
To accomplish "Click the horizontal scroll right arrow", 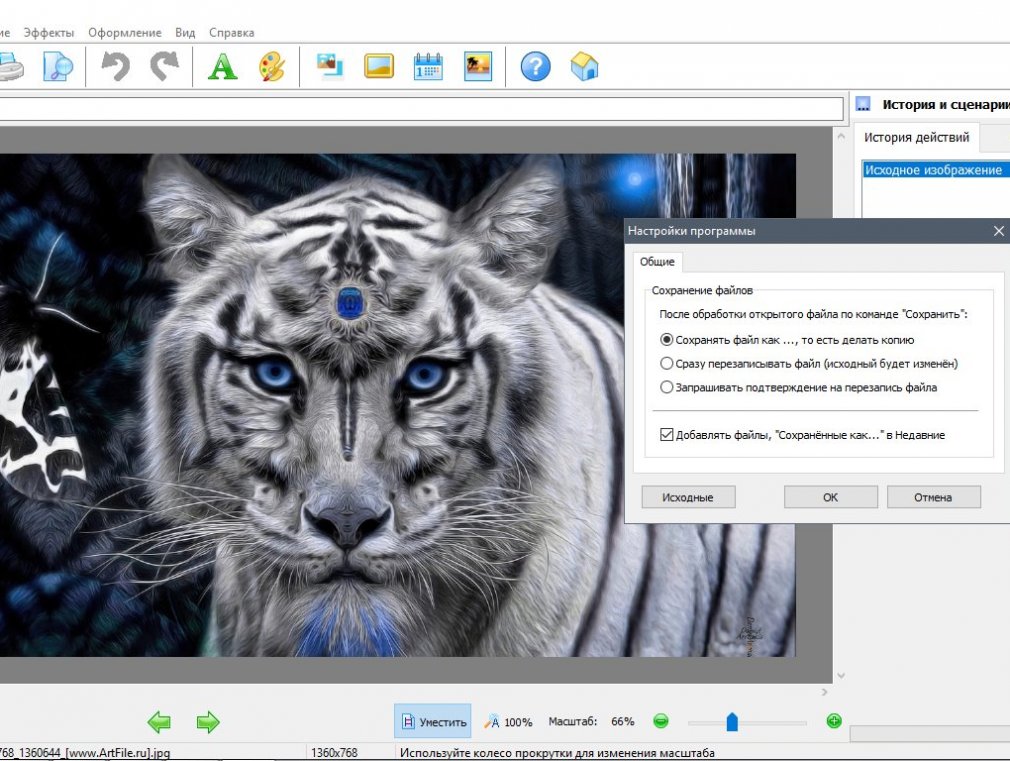I will [824, 691].
